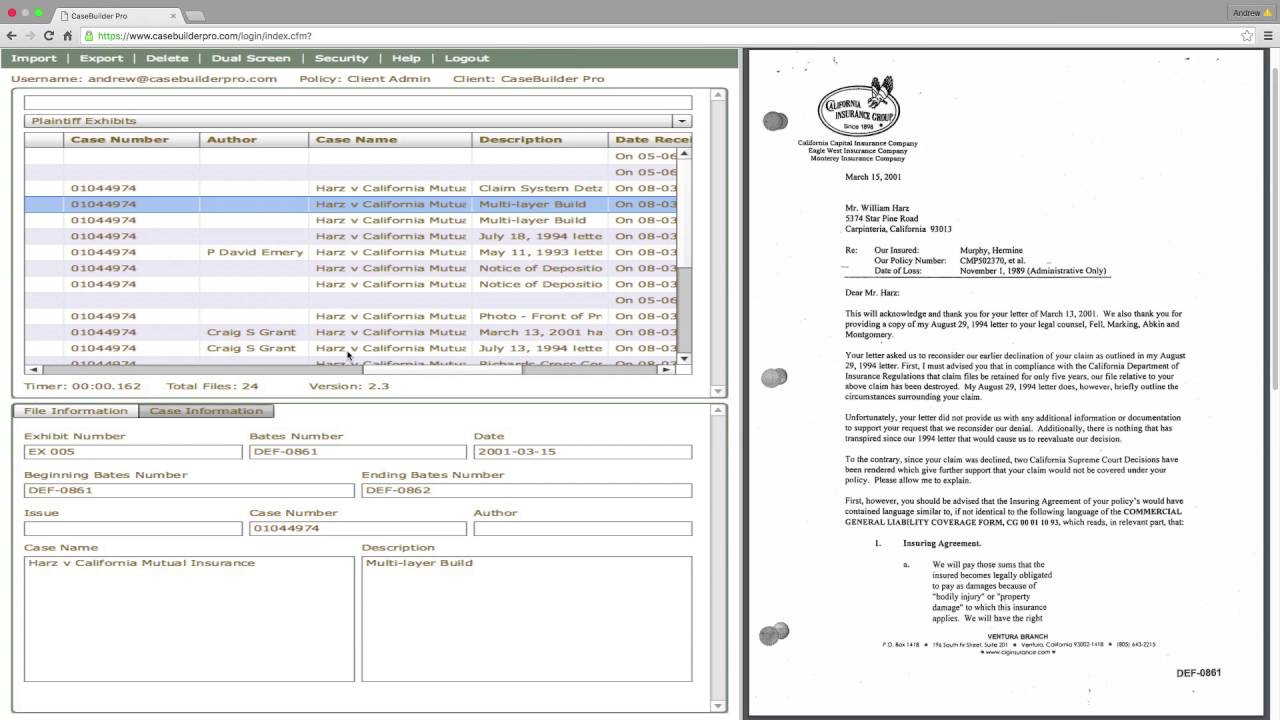Open the Andrew profile button

pos(1252,12)
